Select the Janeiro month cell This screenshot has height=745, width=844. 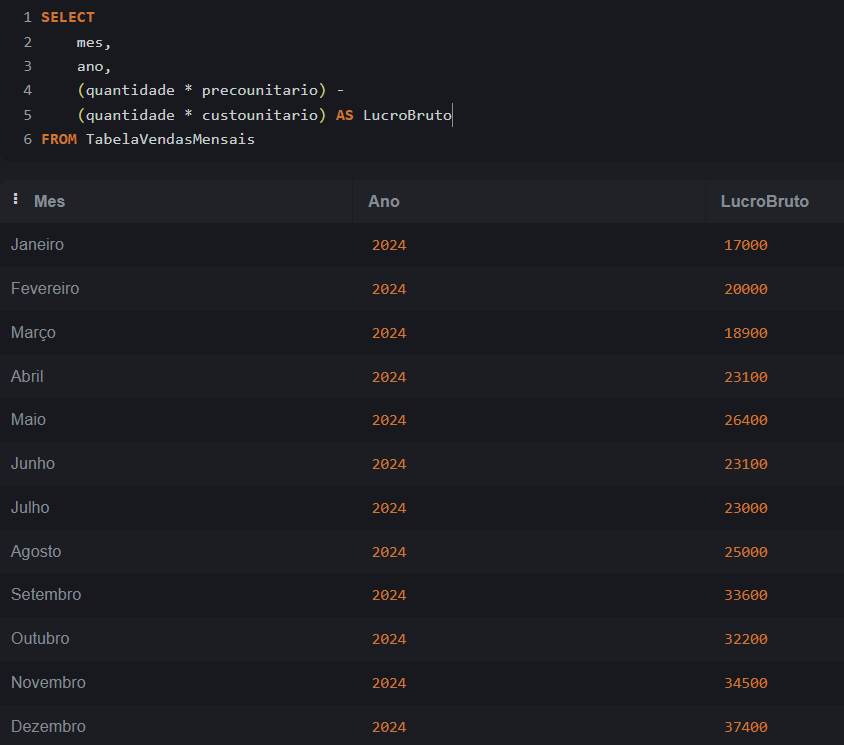coord(37,245)
